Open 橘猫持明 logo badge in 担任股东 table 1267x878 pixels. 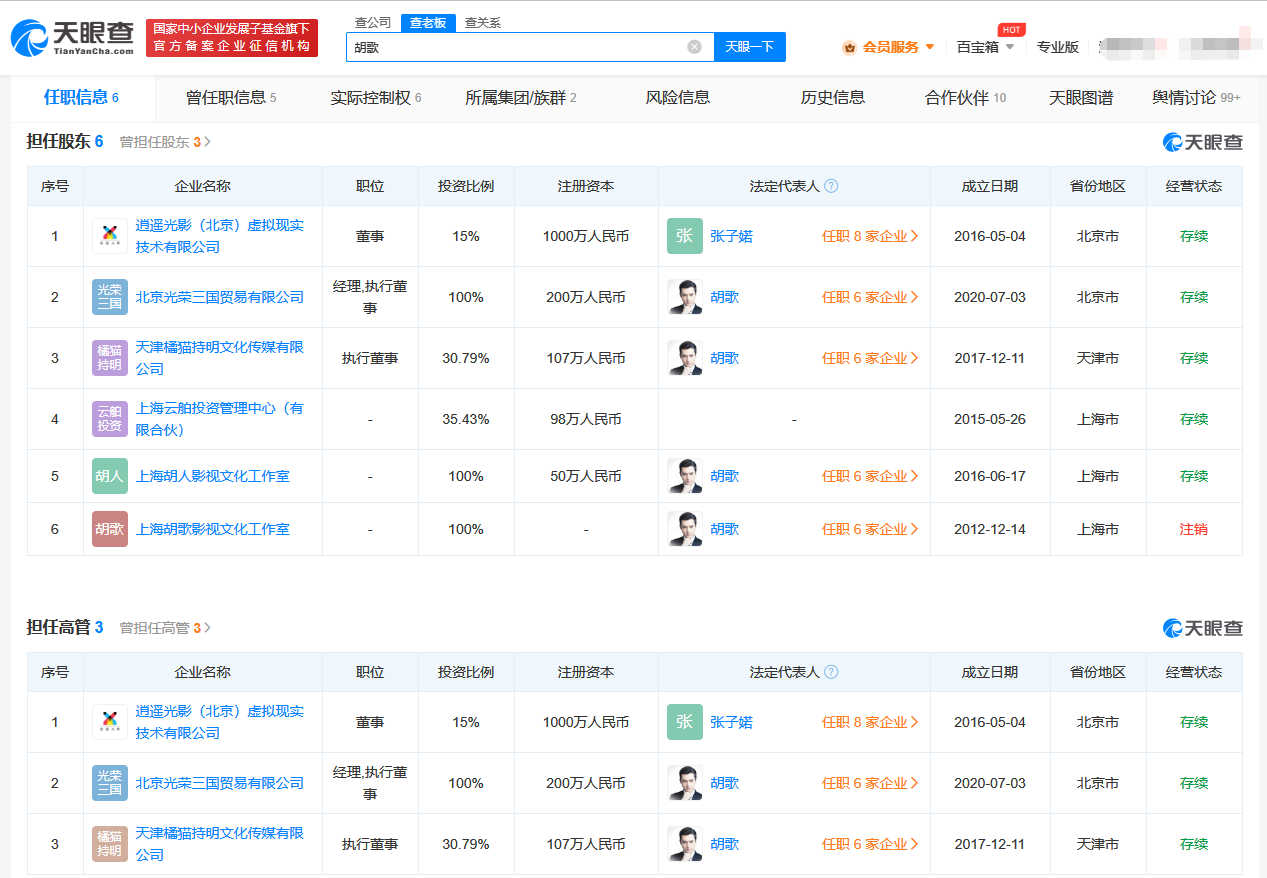tap(110, 358)
